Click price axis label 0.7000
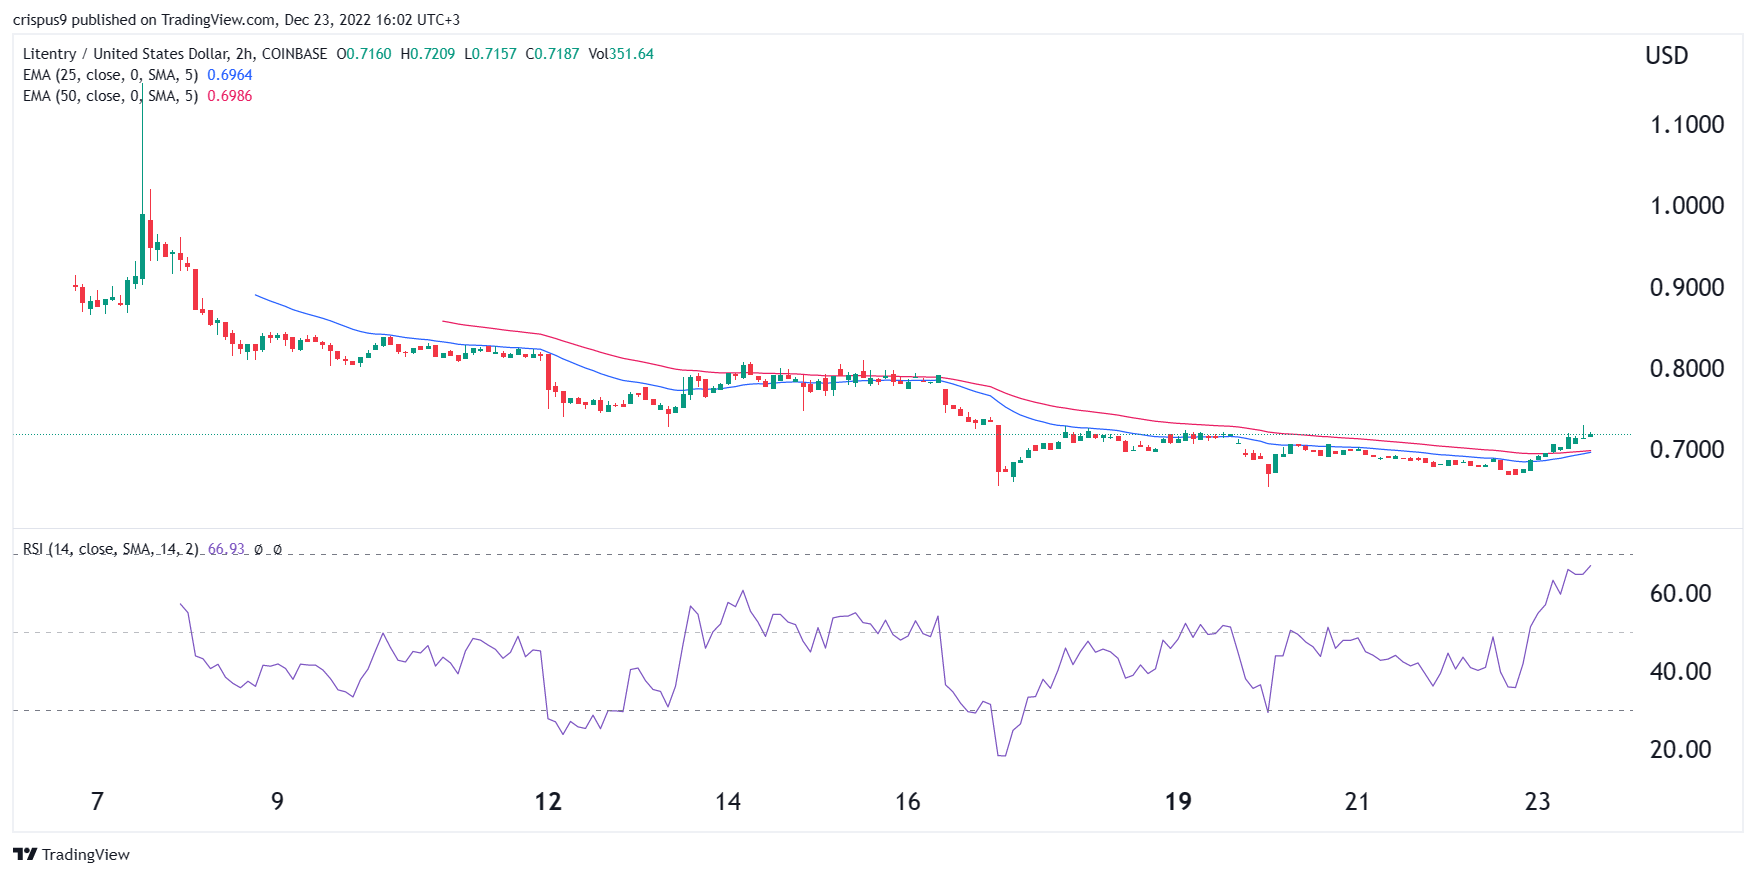 click(1687, 450)
